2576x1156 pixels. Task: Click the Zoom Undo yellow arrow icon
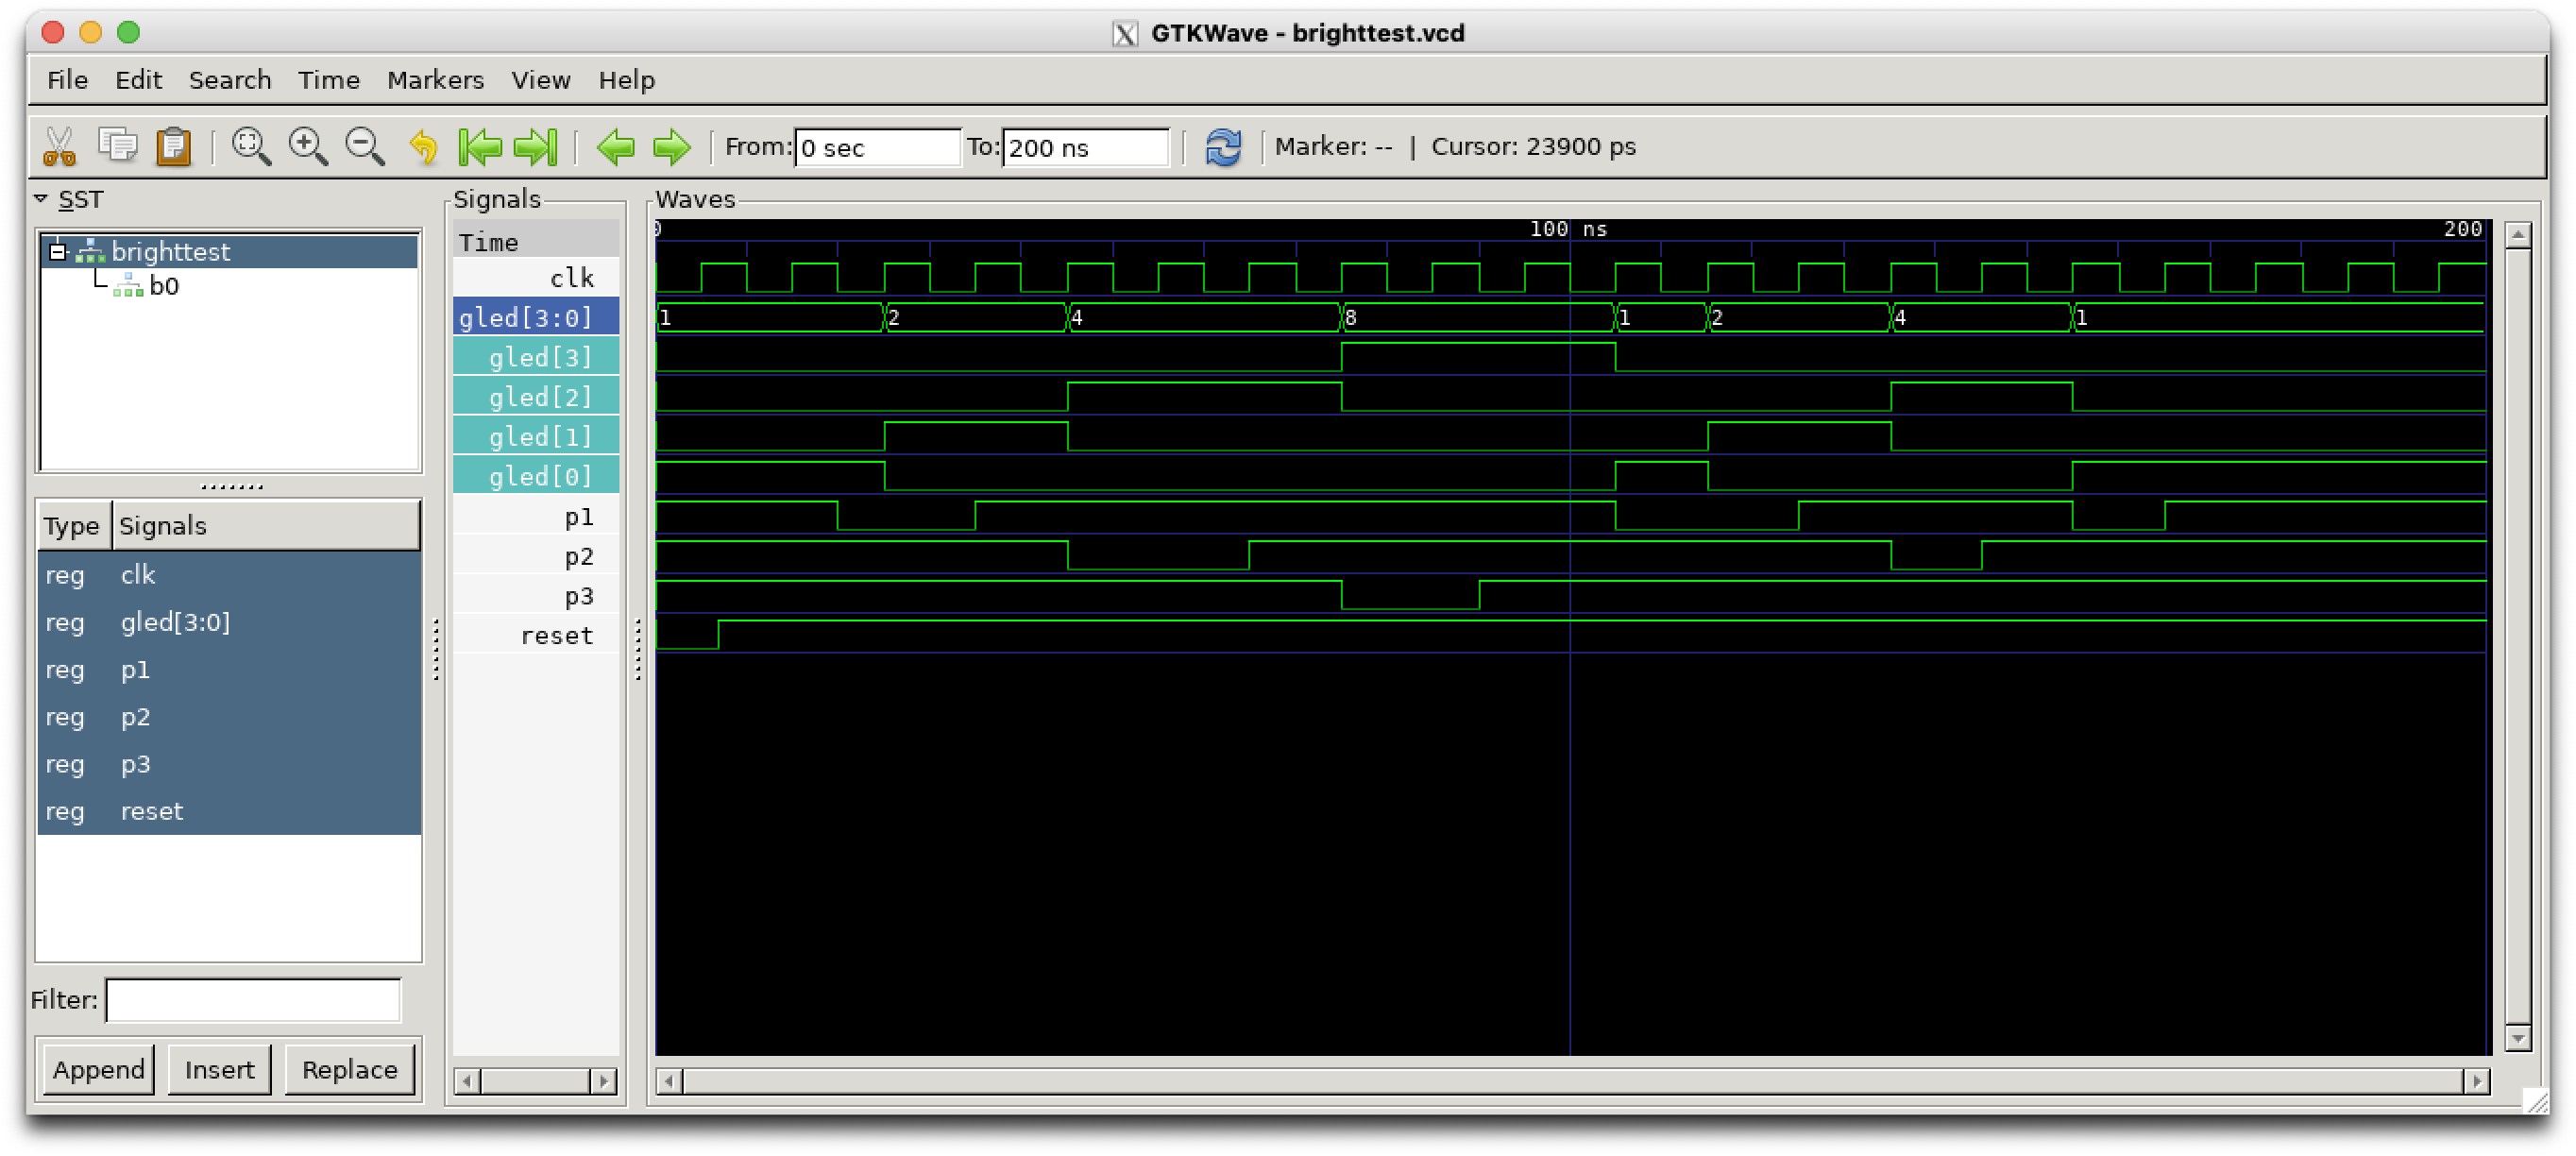(x=424, y=147)
